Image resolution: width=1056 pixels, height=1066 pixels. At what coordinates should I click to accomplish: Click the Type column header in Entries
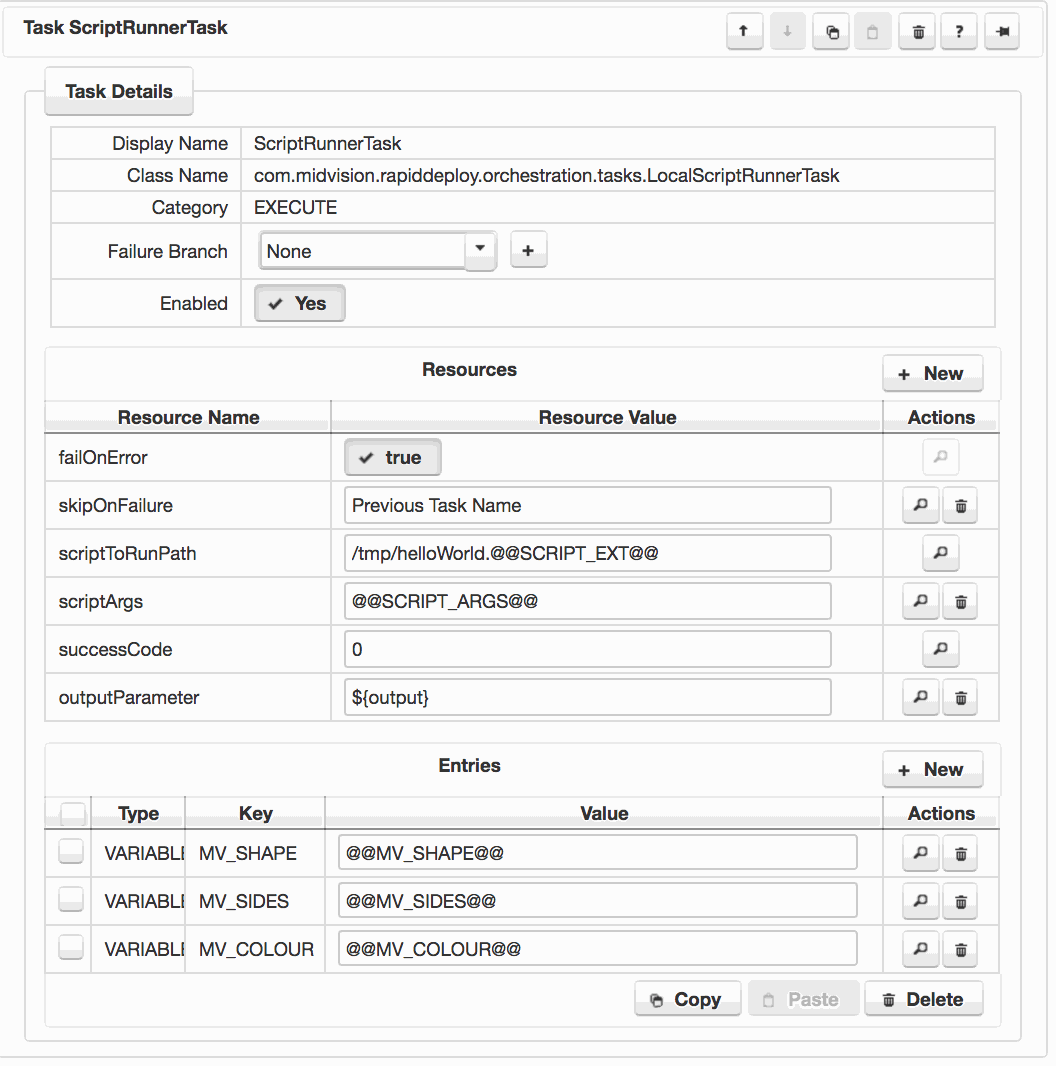point(138,813)
